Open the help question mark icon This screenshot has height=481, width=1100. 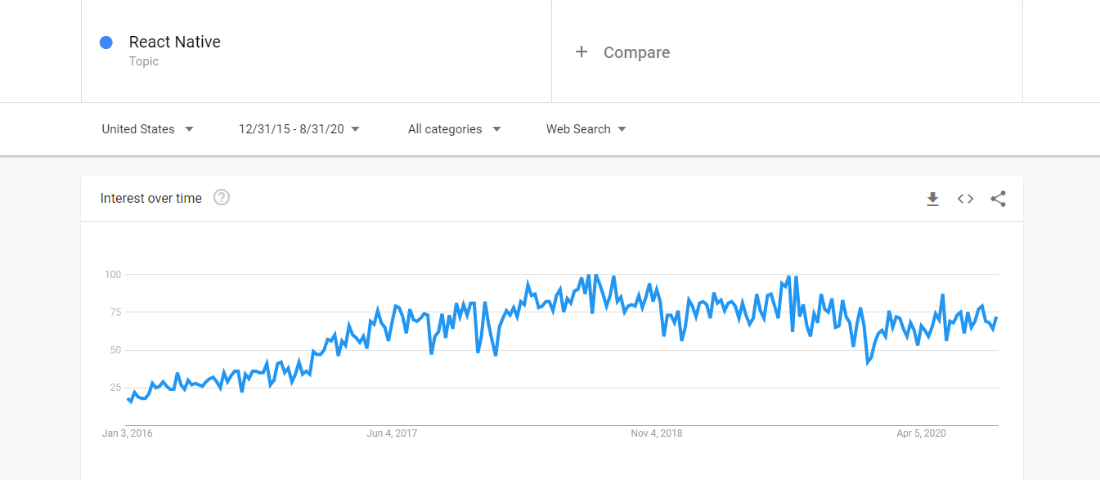click(x=222, y=198)
